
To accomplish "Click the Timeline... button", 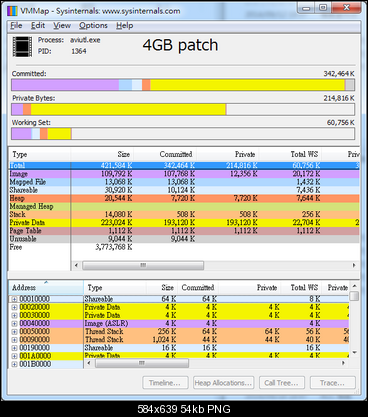I will click(165, 383).
